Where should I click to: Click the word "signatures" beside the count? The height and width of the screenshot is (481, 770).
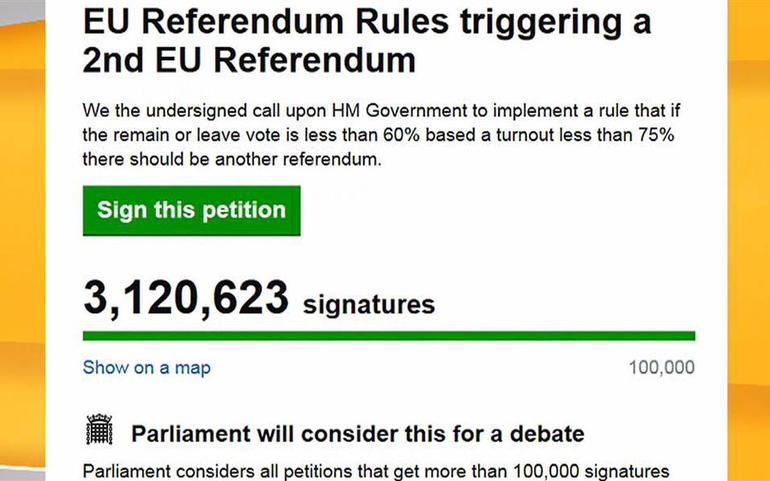tap(368, 303)
